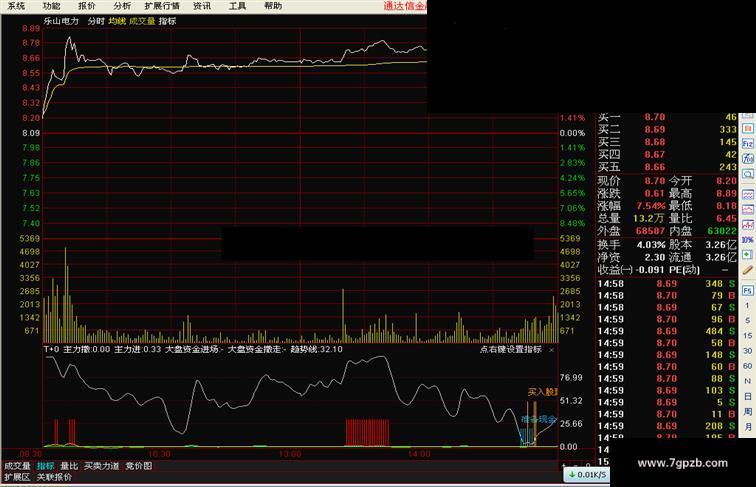The height and width of the screenshot is (487, 756).
Task: Click the 14:00 time axis label
Action: (419, 454)
